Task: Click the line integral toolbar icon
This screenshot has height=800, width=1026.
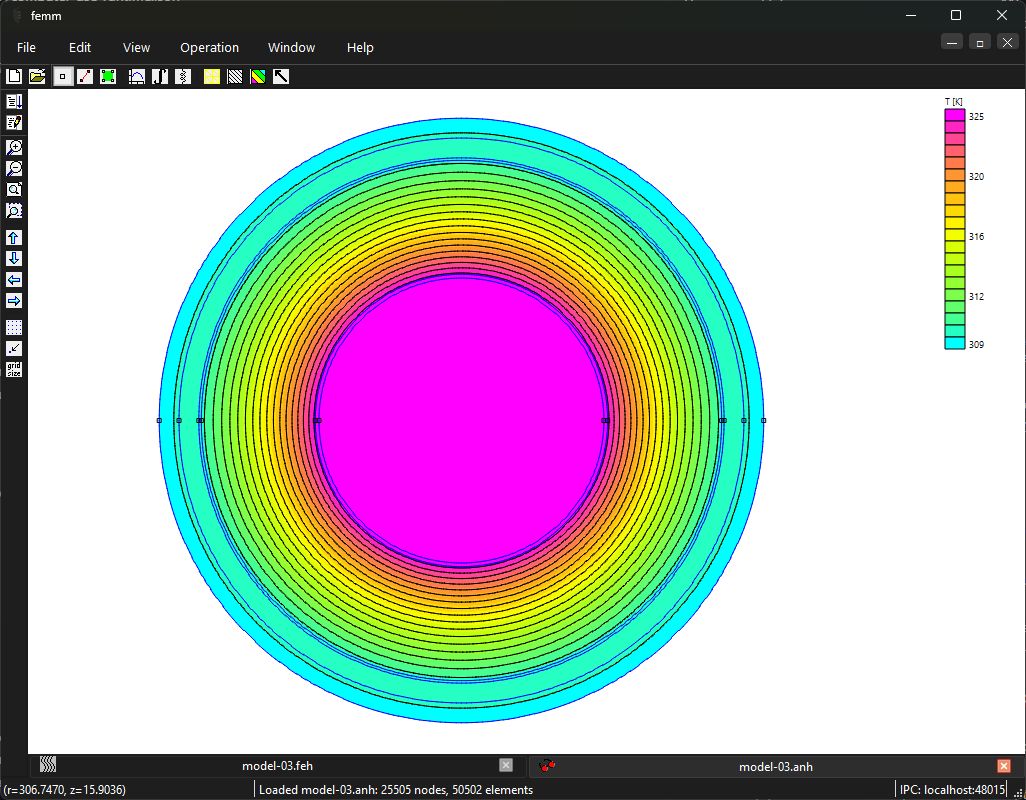Action: [160, 77]
